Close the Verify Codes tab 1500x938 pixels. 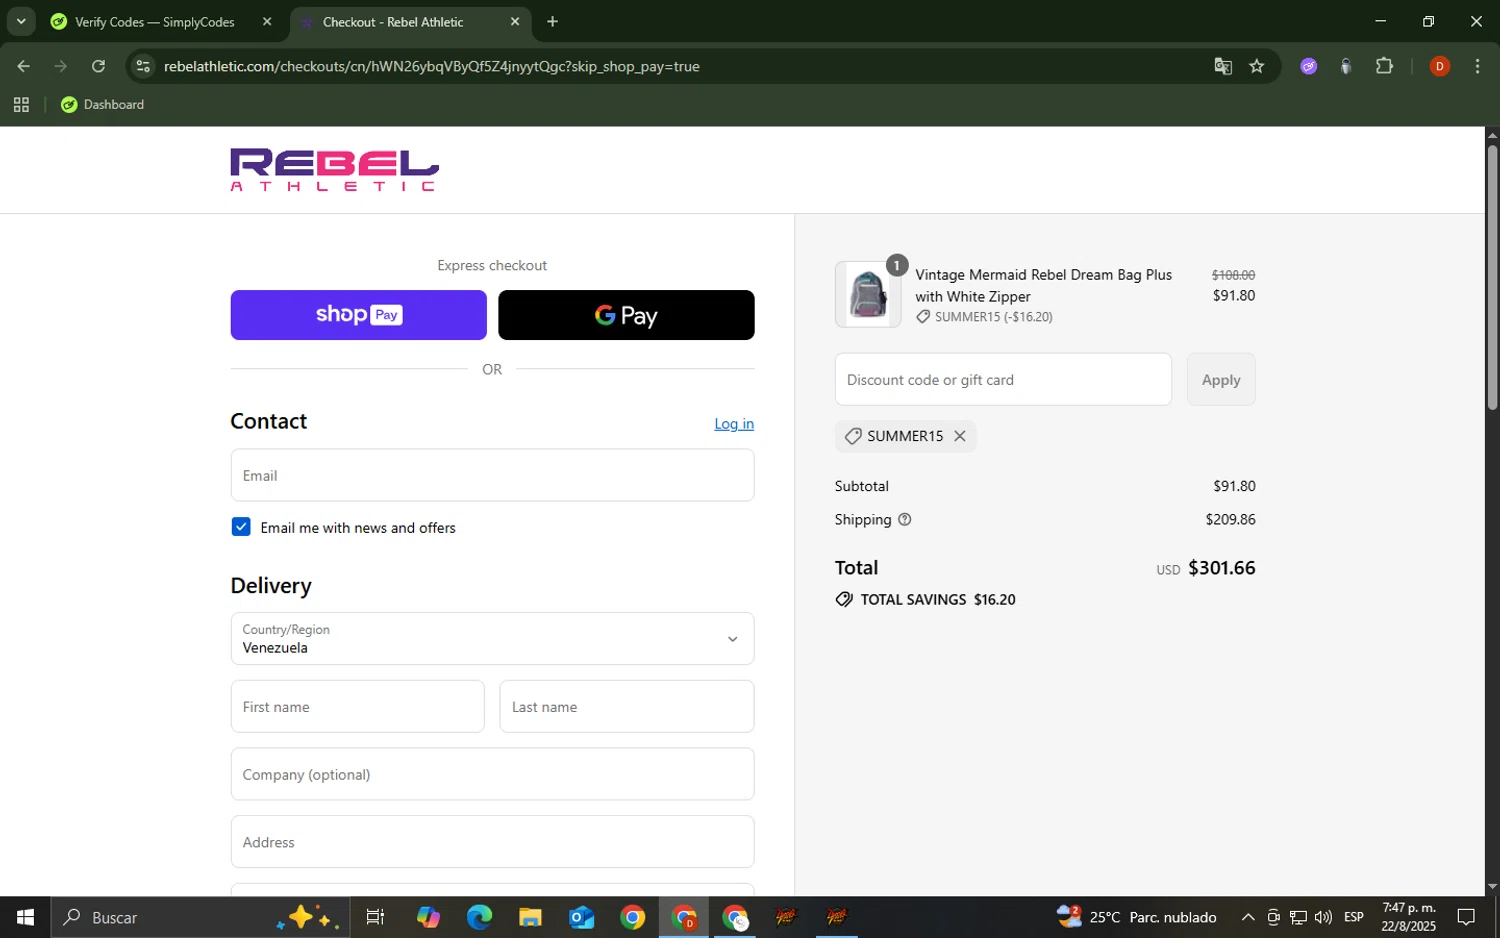pyautogui.click(x=267, y=22)
